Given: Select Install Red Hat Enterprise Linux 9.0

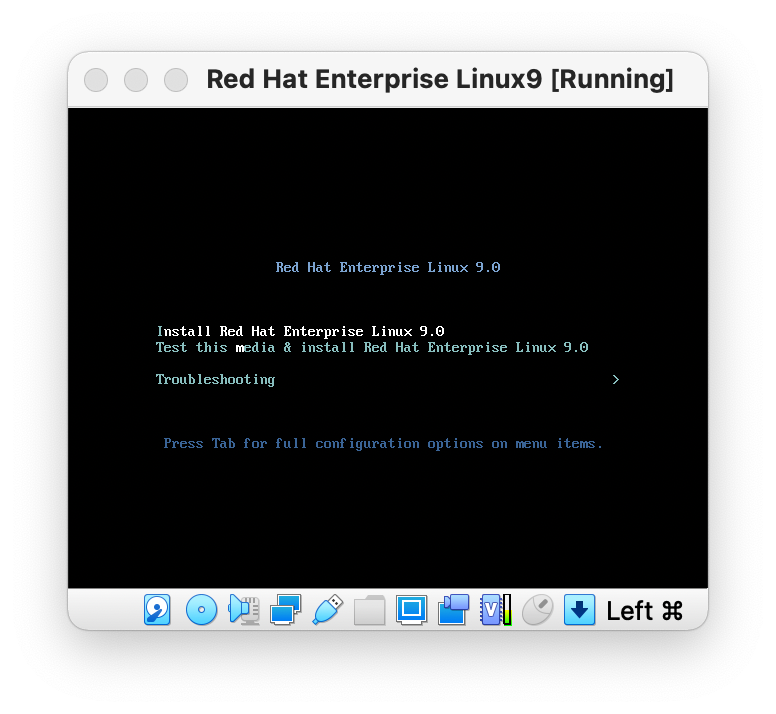Looking at the screenshot, I should point(300,331).
